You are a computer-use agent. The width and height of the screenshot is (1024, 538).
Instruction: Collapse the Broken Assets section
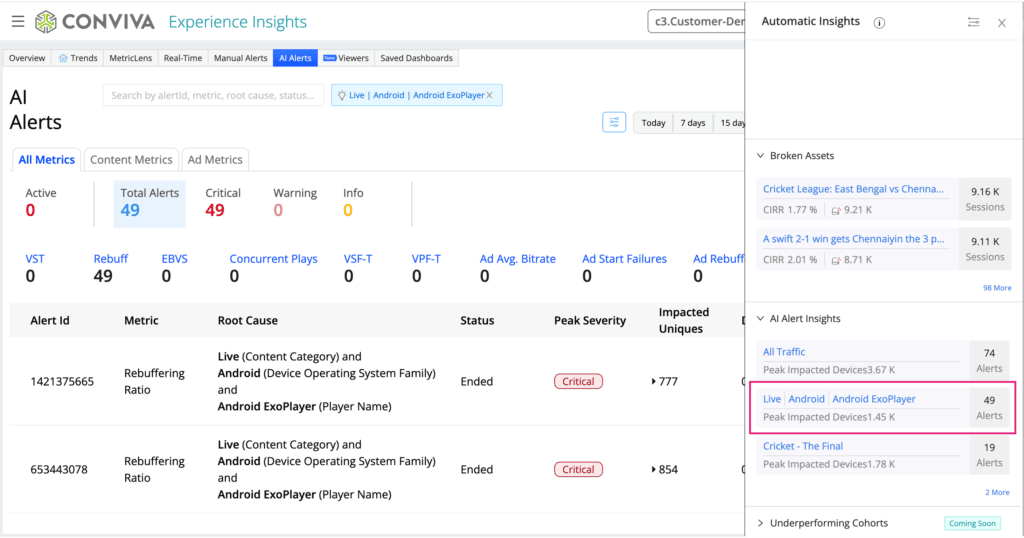pos(760,156)
